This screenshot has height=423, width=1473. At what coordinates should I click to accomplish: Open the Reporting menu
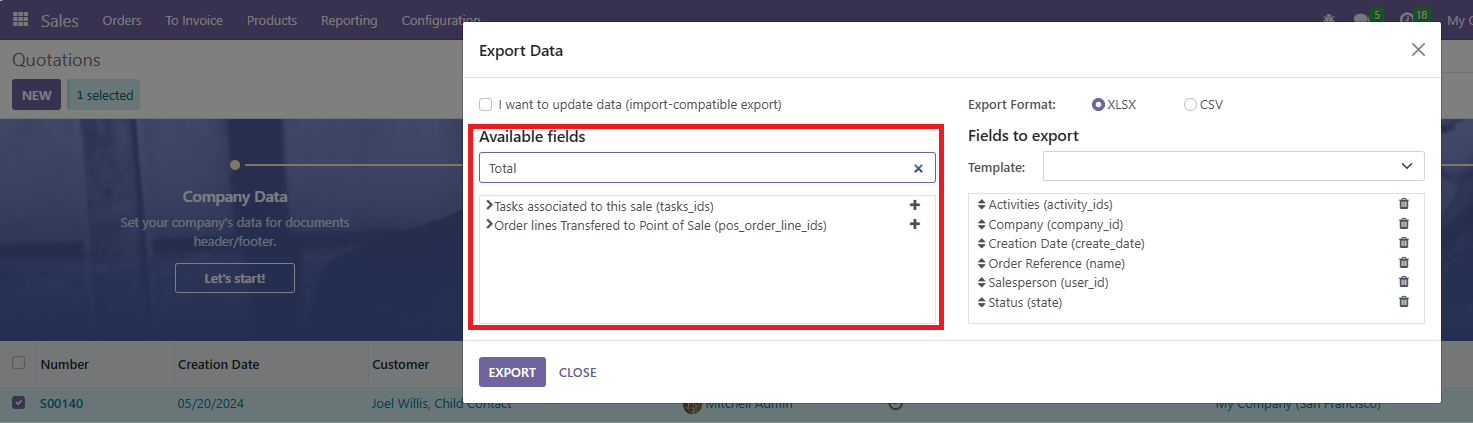pyautogui.click(x=349, y=20)
